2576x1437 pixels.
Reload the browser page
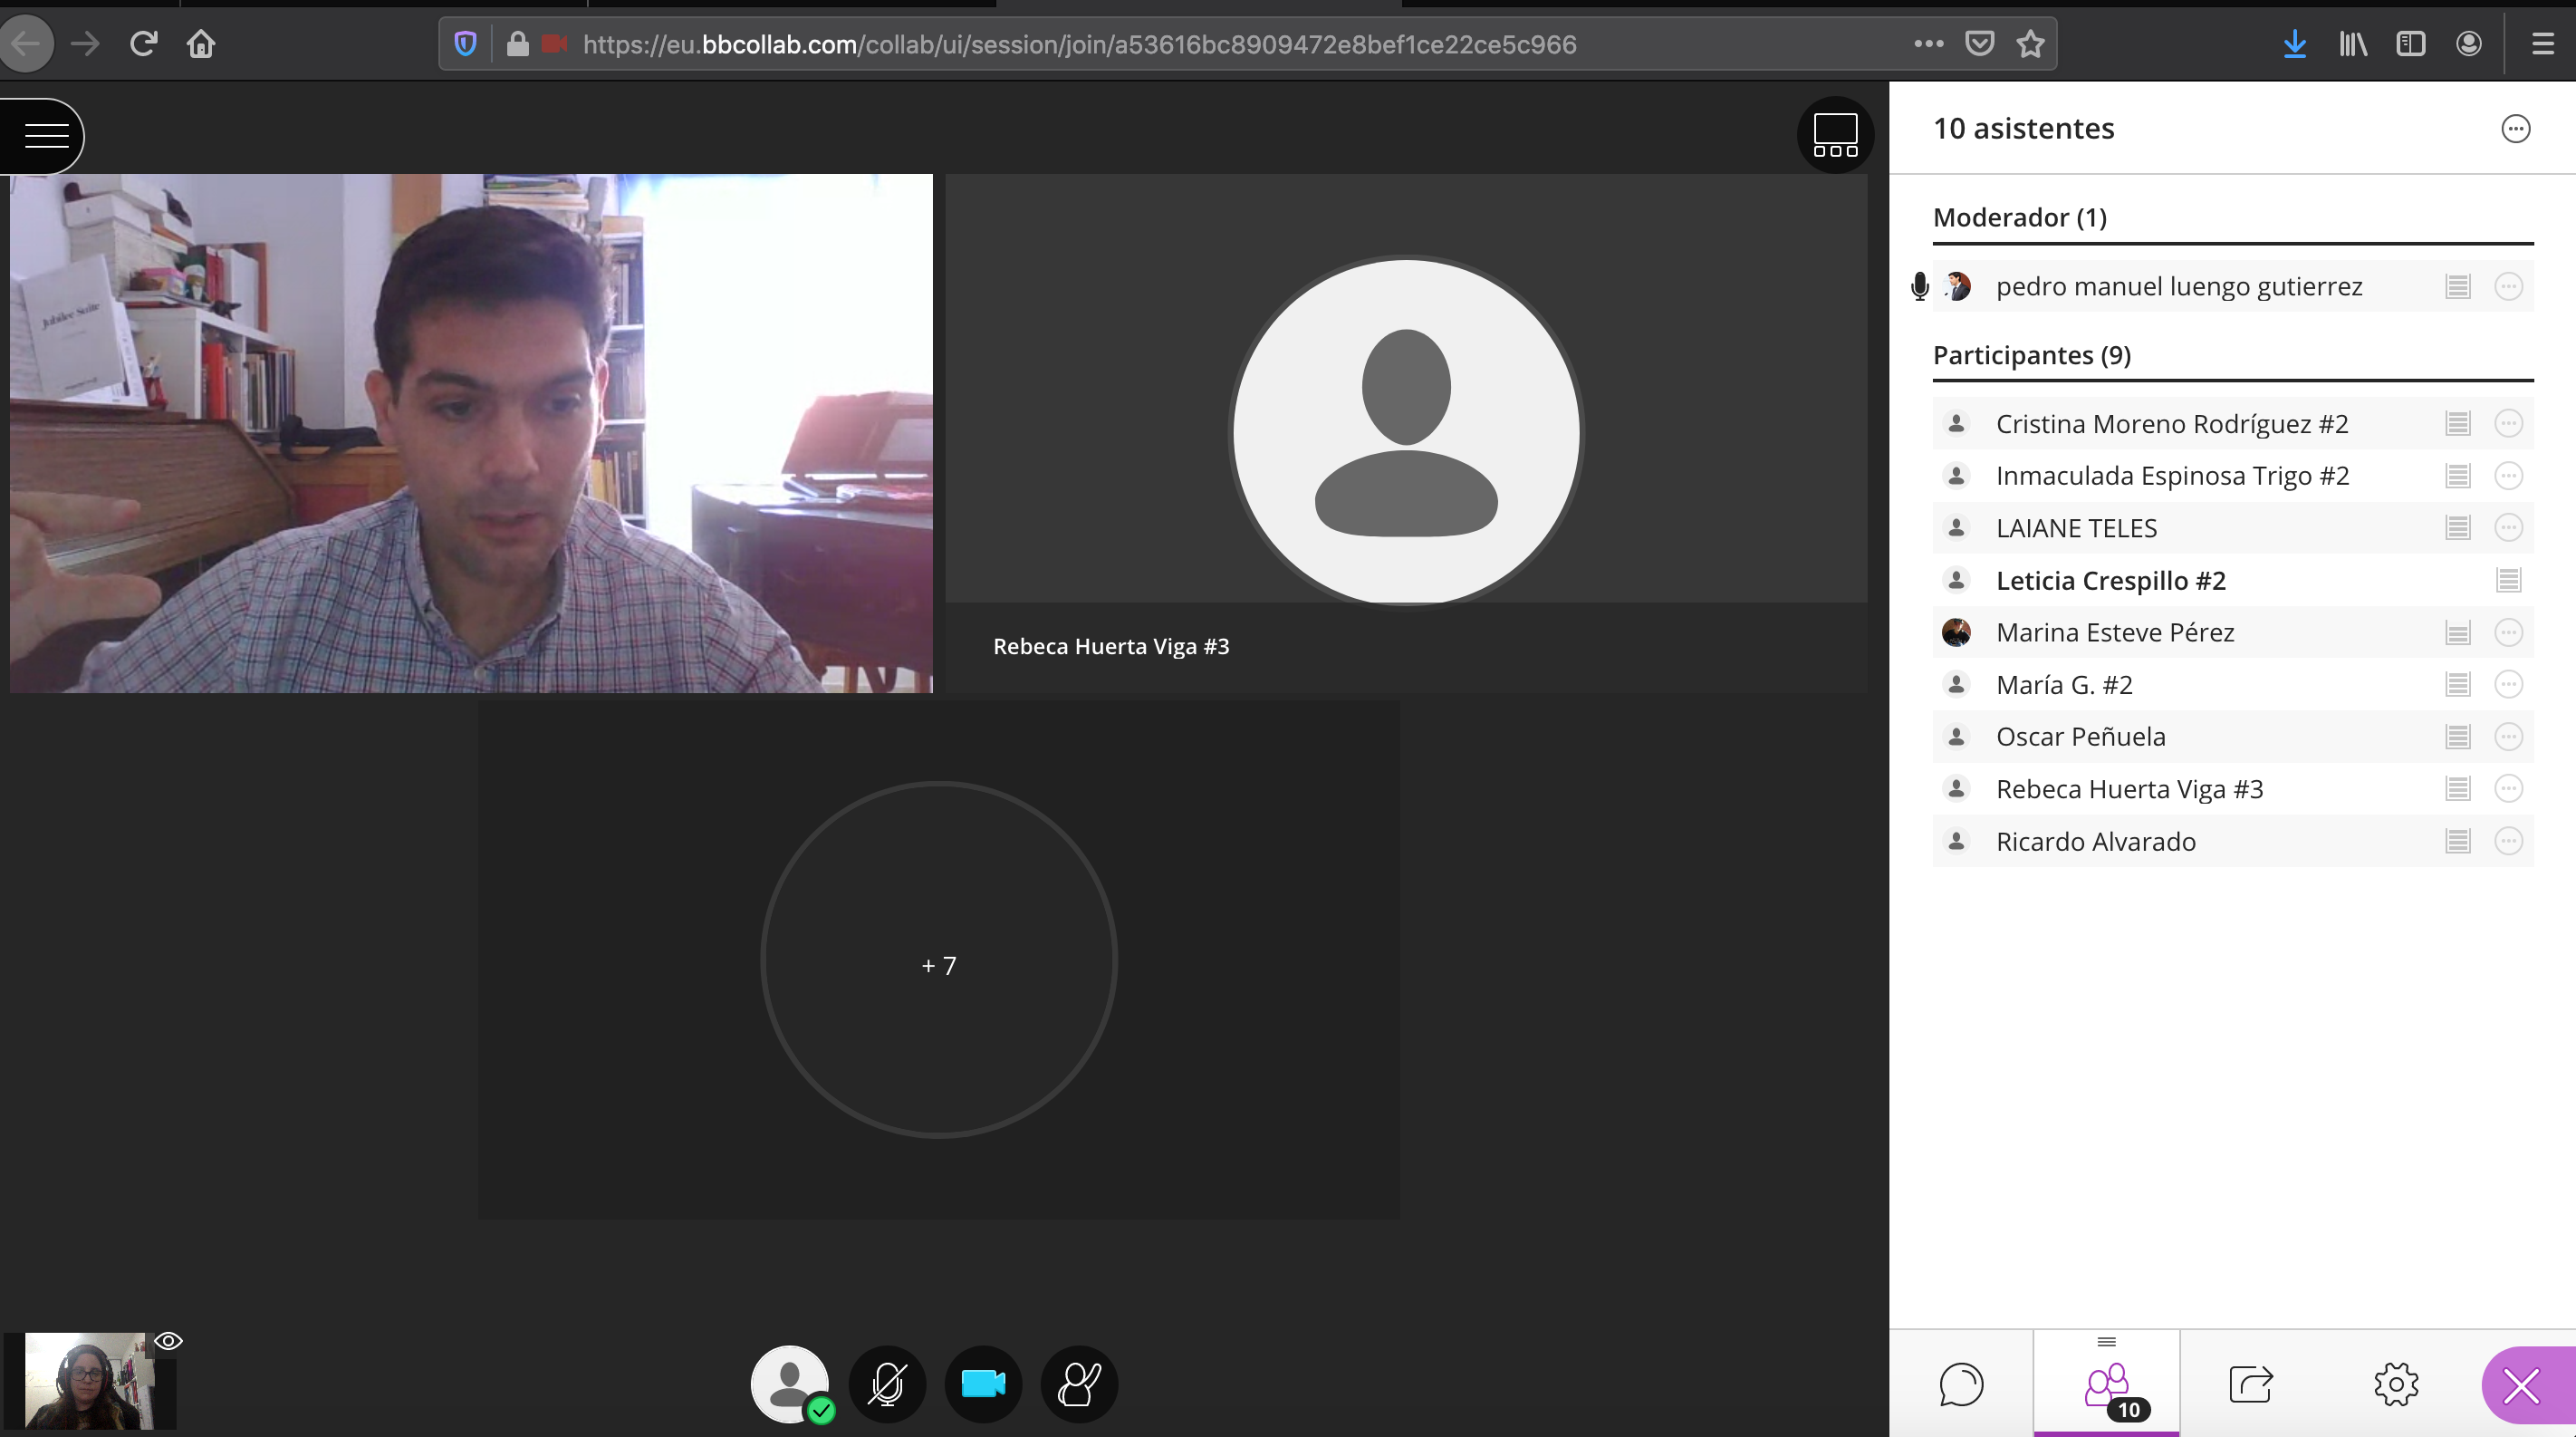coord(143,44)
